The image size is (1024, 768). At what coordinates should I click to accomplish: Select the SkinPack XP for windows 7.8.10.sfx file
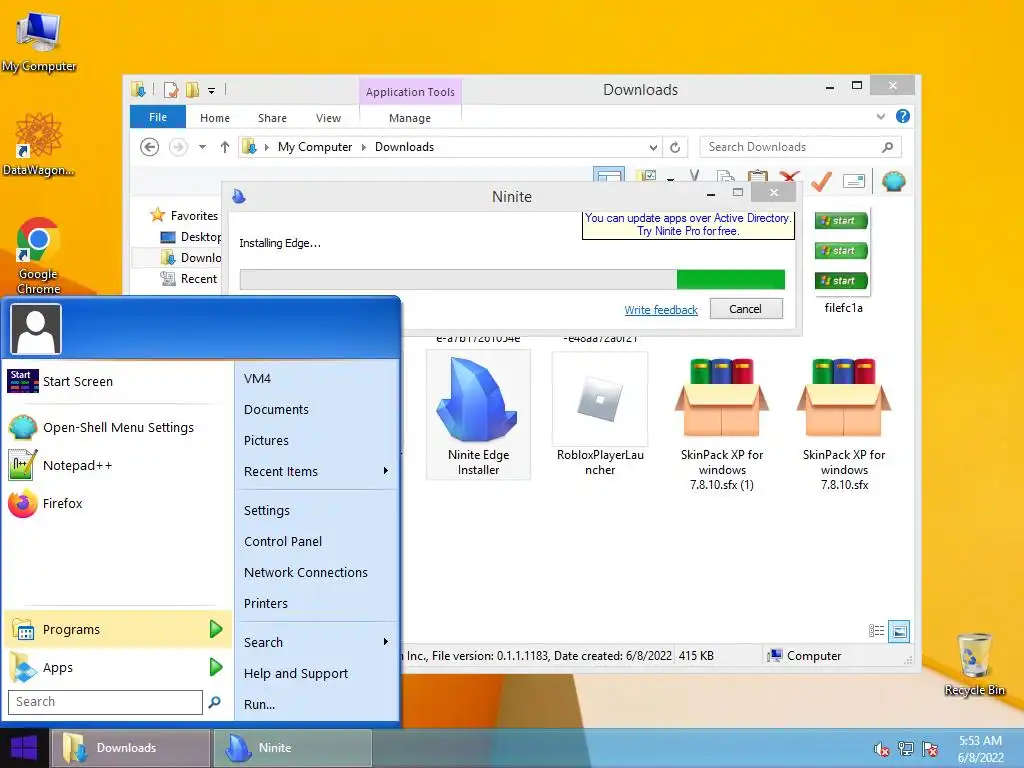pos(844,423)
